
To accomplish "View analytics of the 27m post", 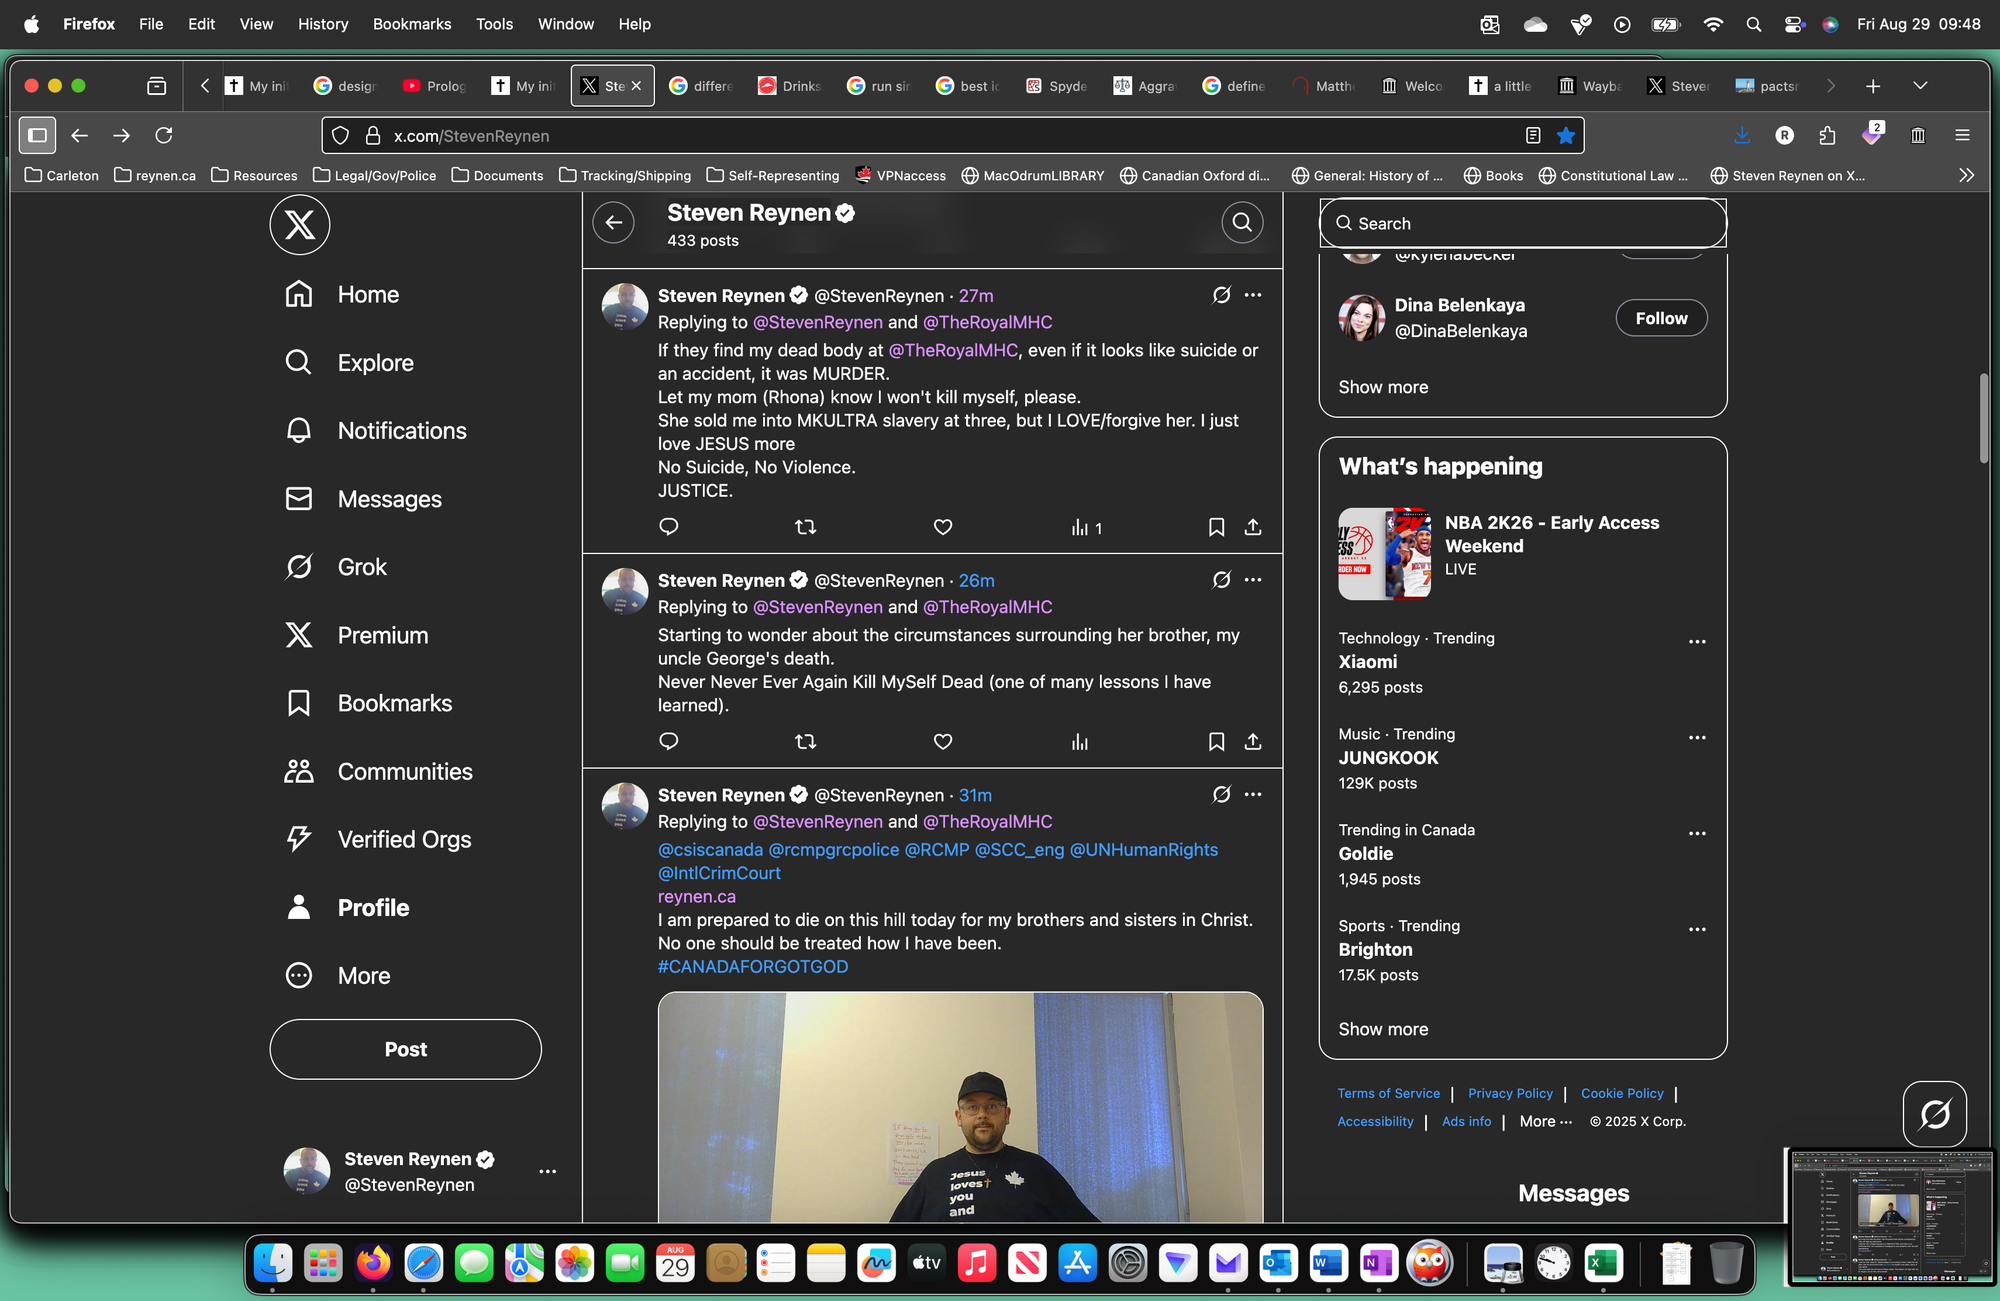I will [1086, 527].
